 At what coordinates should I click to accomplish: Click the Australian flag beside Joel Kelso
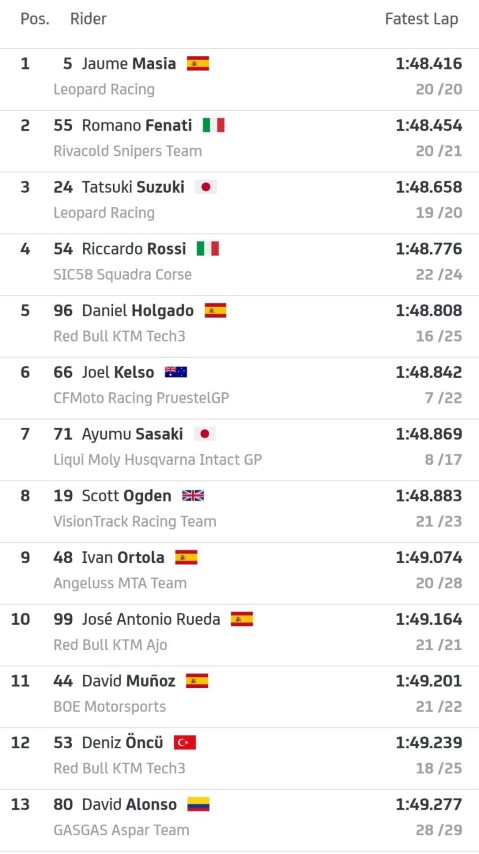(x=176, y=372)
